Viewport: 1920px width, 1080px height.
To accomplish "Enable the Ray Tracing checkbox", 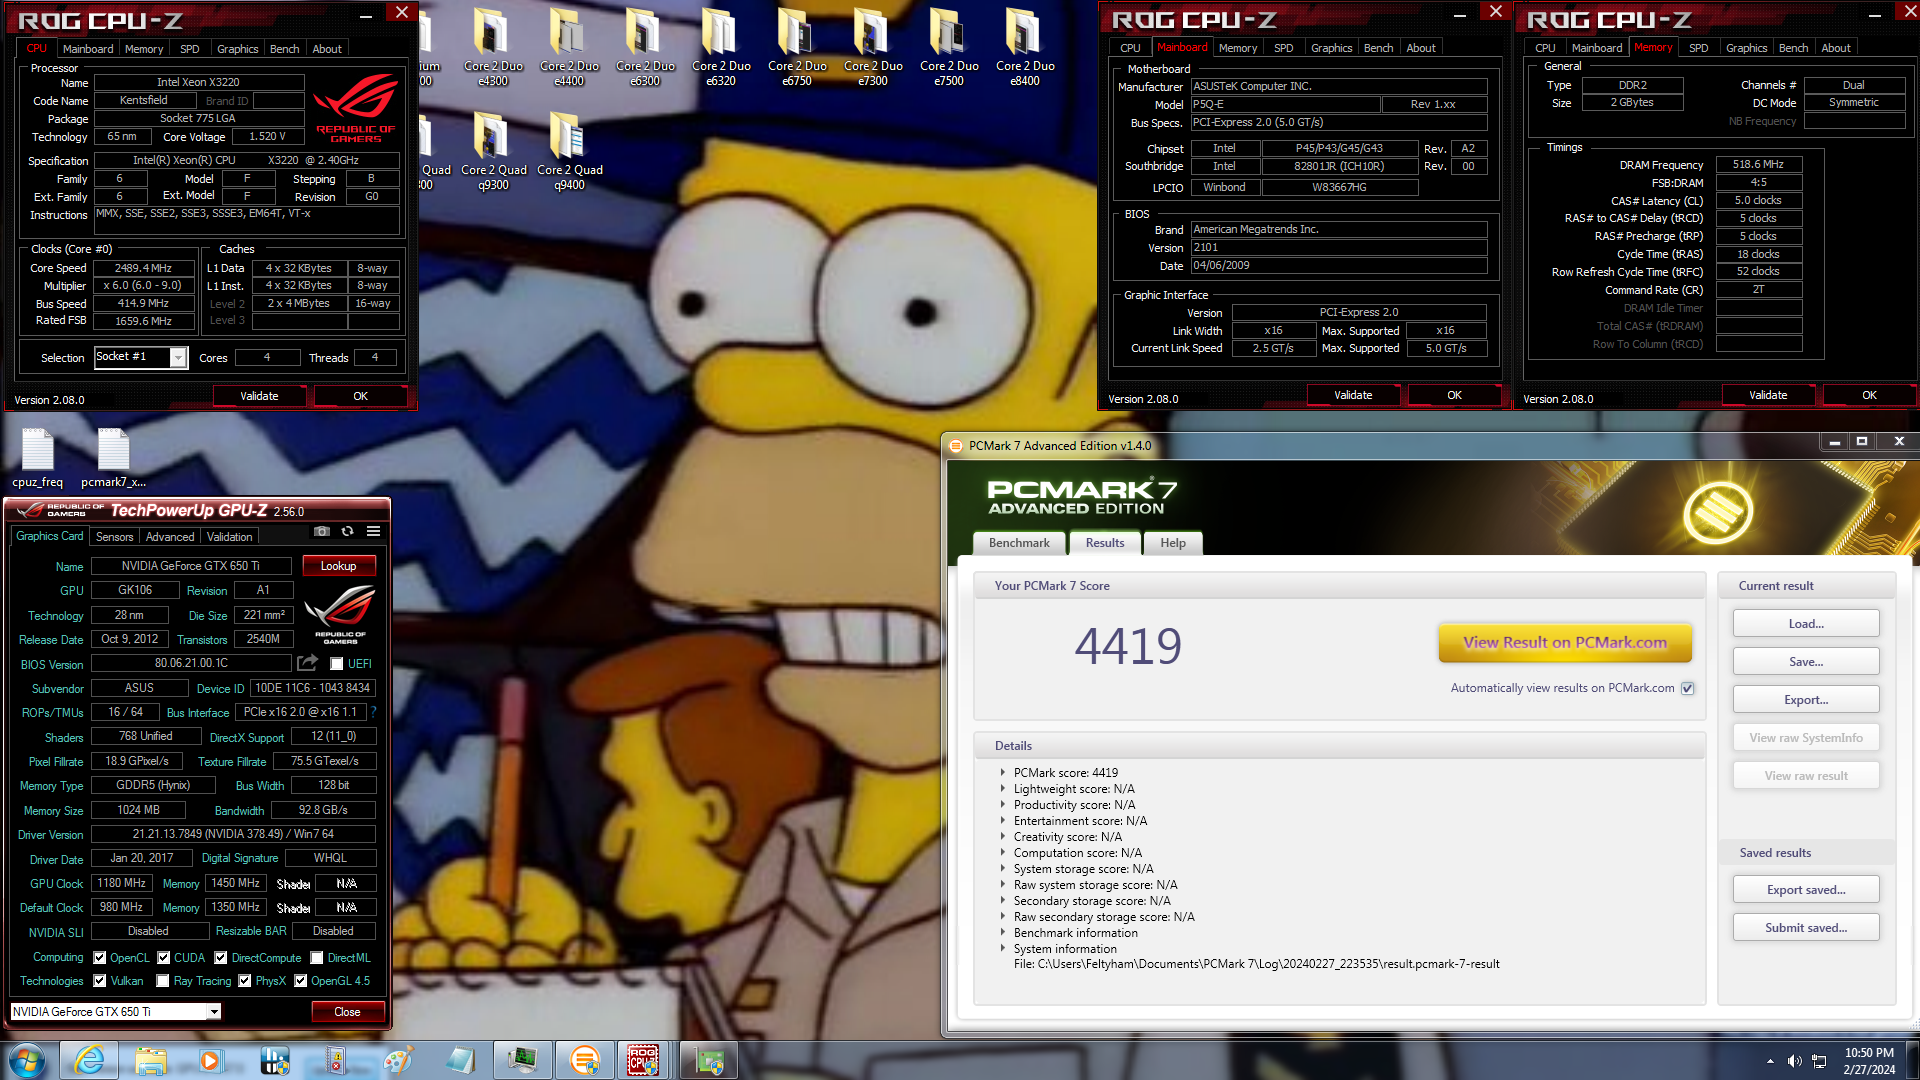I will pyautogui.click(x=163, y=980).
